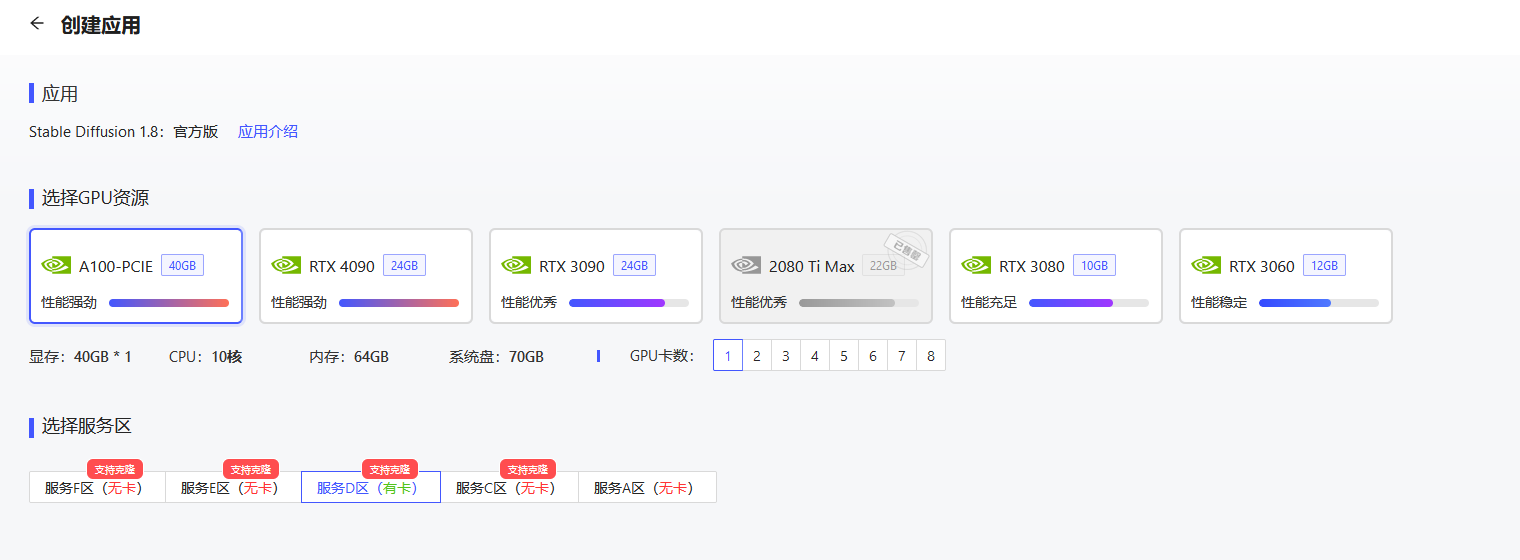
Task: Select the A100-PCIE GPU card
Action: pos(136,276)
